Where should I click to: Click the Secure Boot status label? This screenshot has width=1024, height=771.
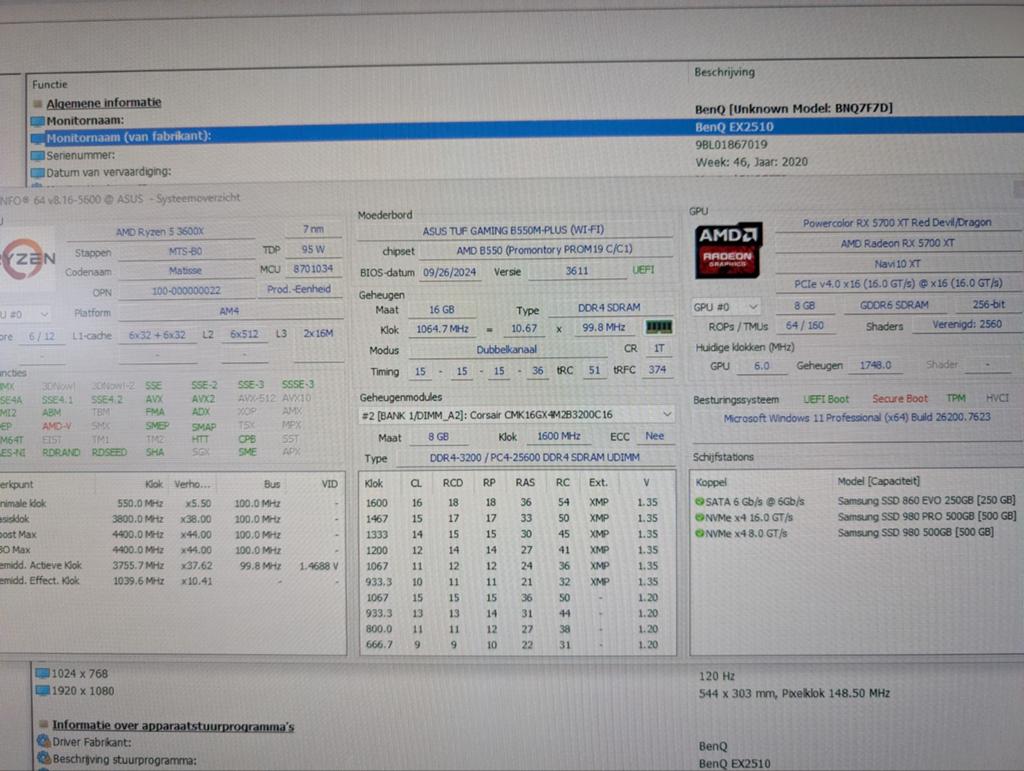[900, 398]
